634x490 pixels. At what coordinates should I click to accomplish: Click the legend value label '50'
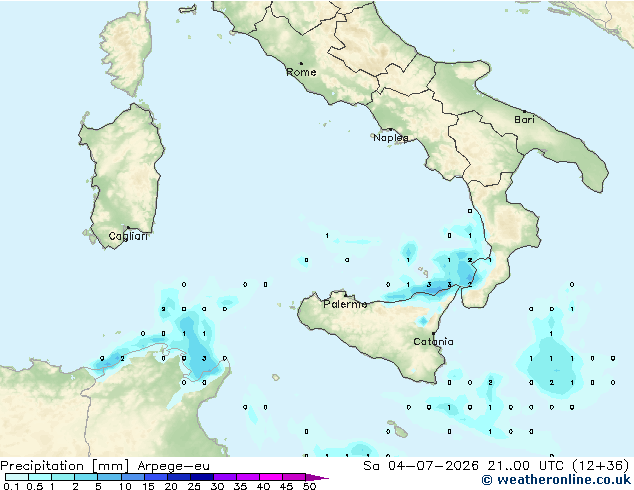click(309, 486)
